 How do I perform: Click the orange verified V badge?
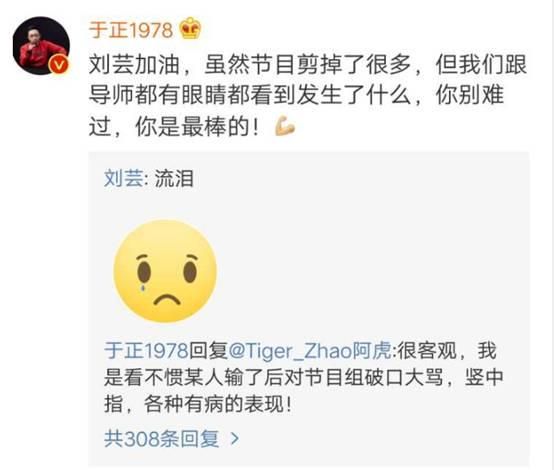[59, 65]
